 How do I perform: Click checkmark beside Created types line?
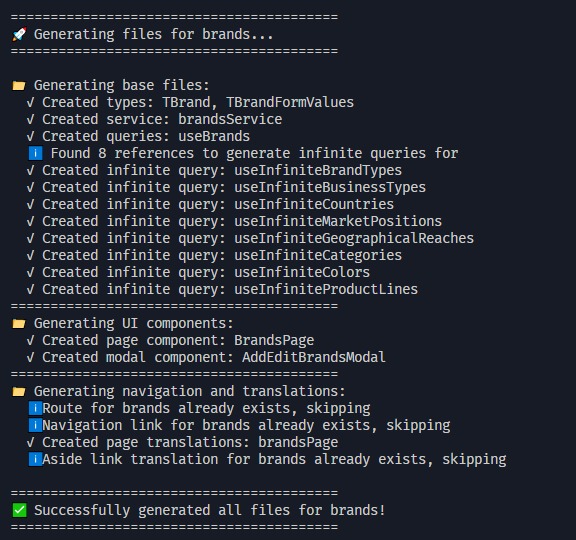[x=30, y=102]
